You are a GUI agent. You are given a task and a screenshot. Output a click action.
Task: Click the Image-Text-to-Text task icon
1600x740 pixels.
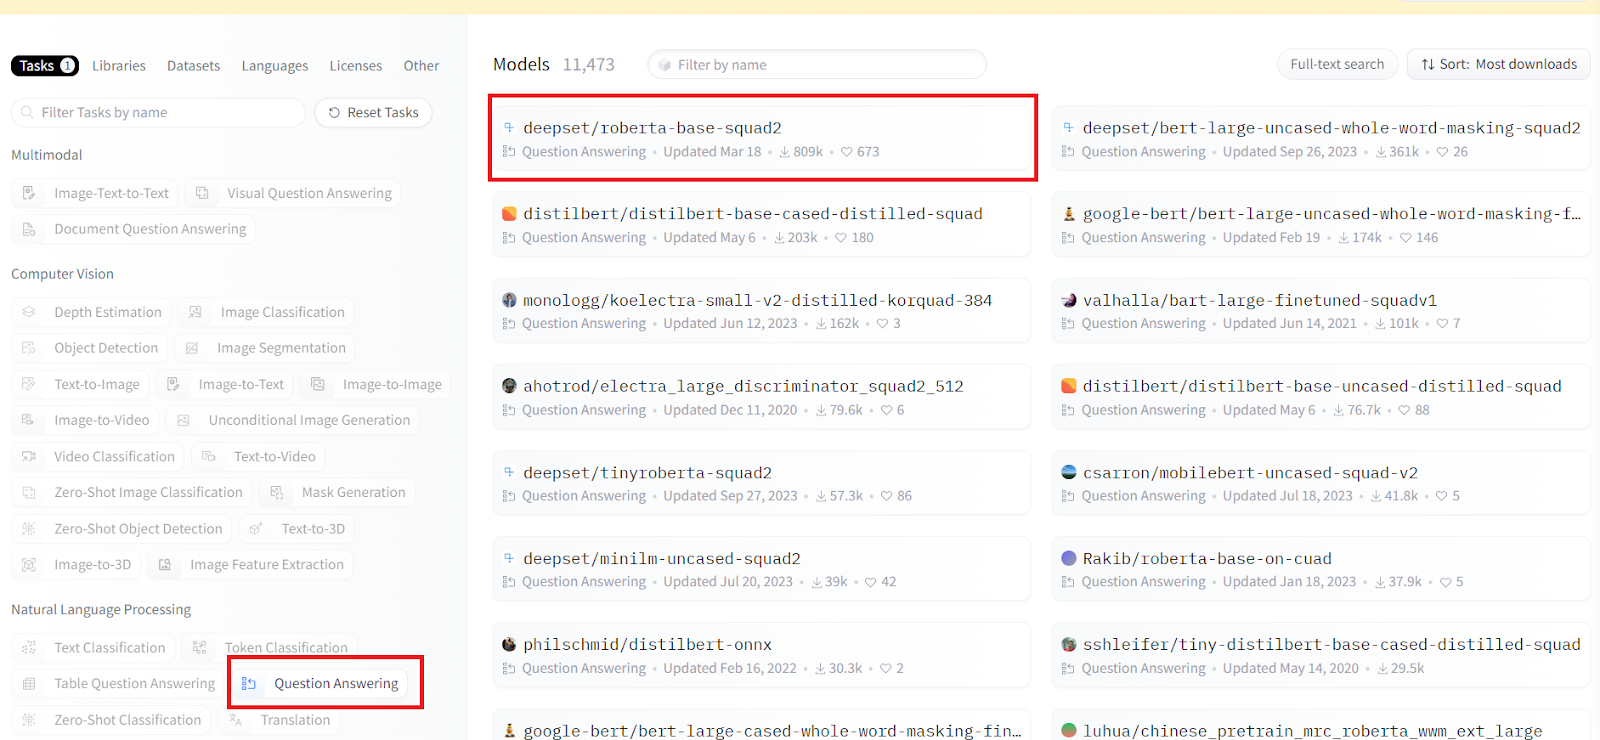pyautogui.click(x=29, y=193)
